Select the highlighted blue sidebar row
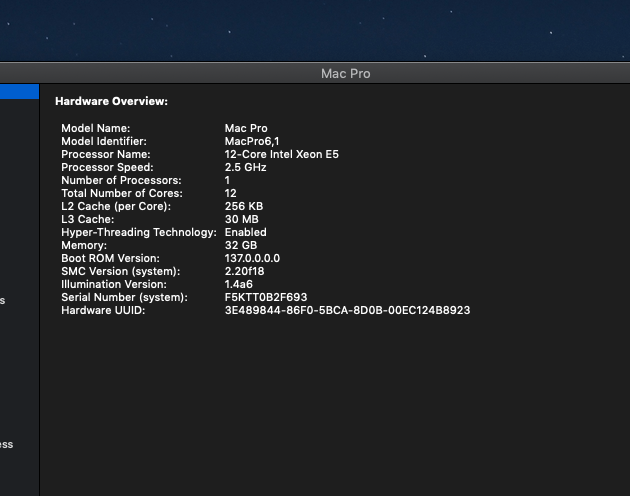630x496 pixels. pos(19,92)
